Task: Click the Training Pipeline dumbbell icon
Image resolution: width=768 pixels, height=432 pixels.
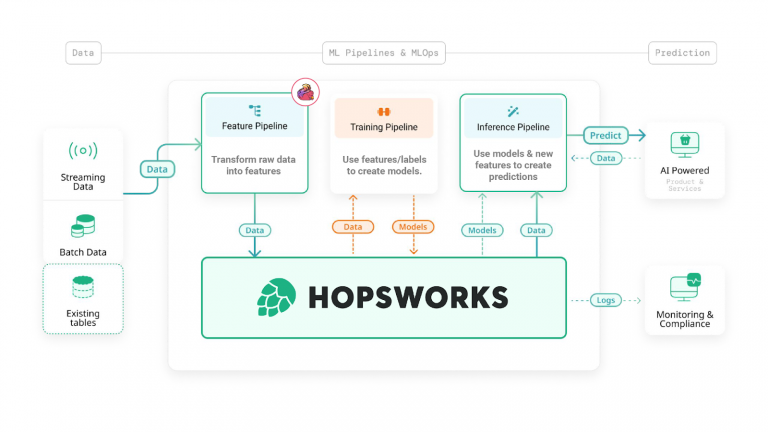Action: 384,112
